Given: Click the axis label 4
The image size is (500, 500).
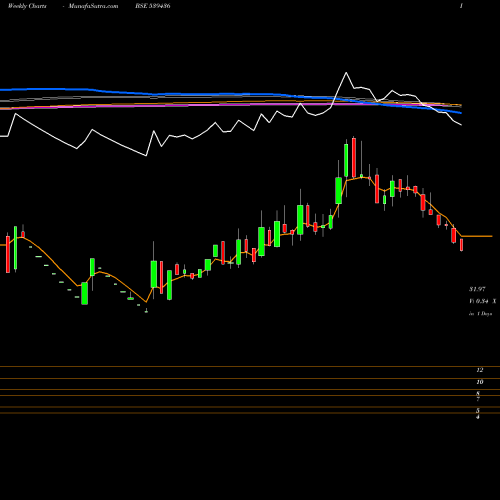Looking at the screenshot, I should 478,417.
